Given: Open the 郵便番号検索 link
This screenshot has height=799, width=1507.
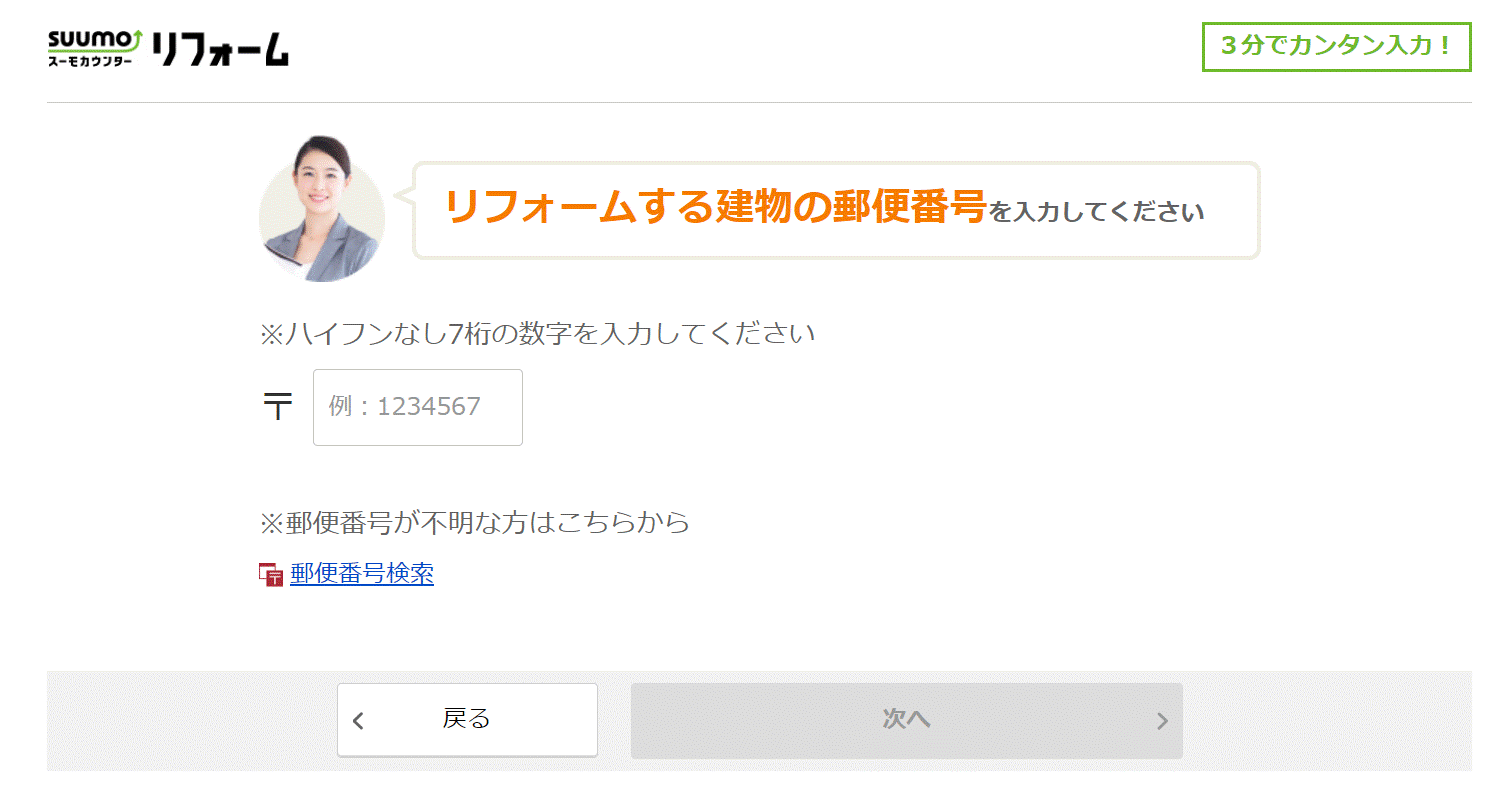Looking at the screenshot, I should pos(362,573).
